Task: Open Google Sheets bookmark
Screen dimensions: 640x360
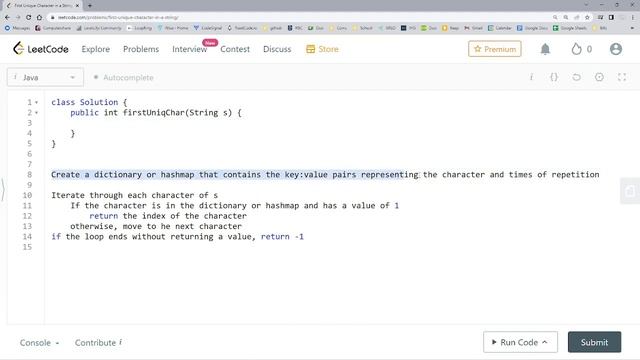Action: pos(569,28)
